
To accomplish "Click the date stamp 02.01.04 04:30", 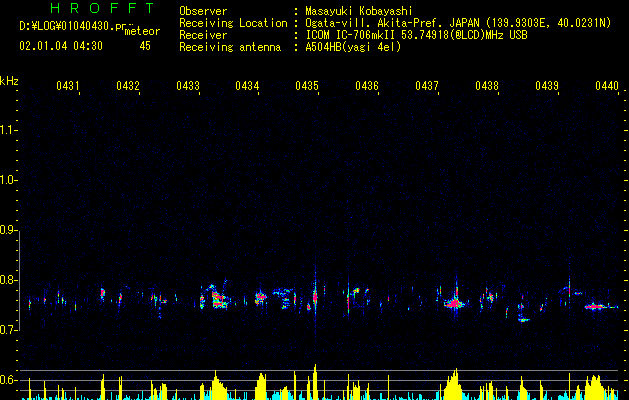I will pos(61,46).
